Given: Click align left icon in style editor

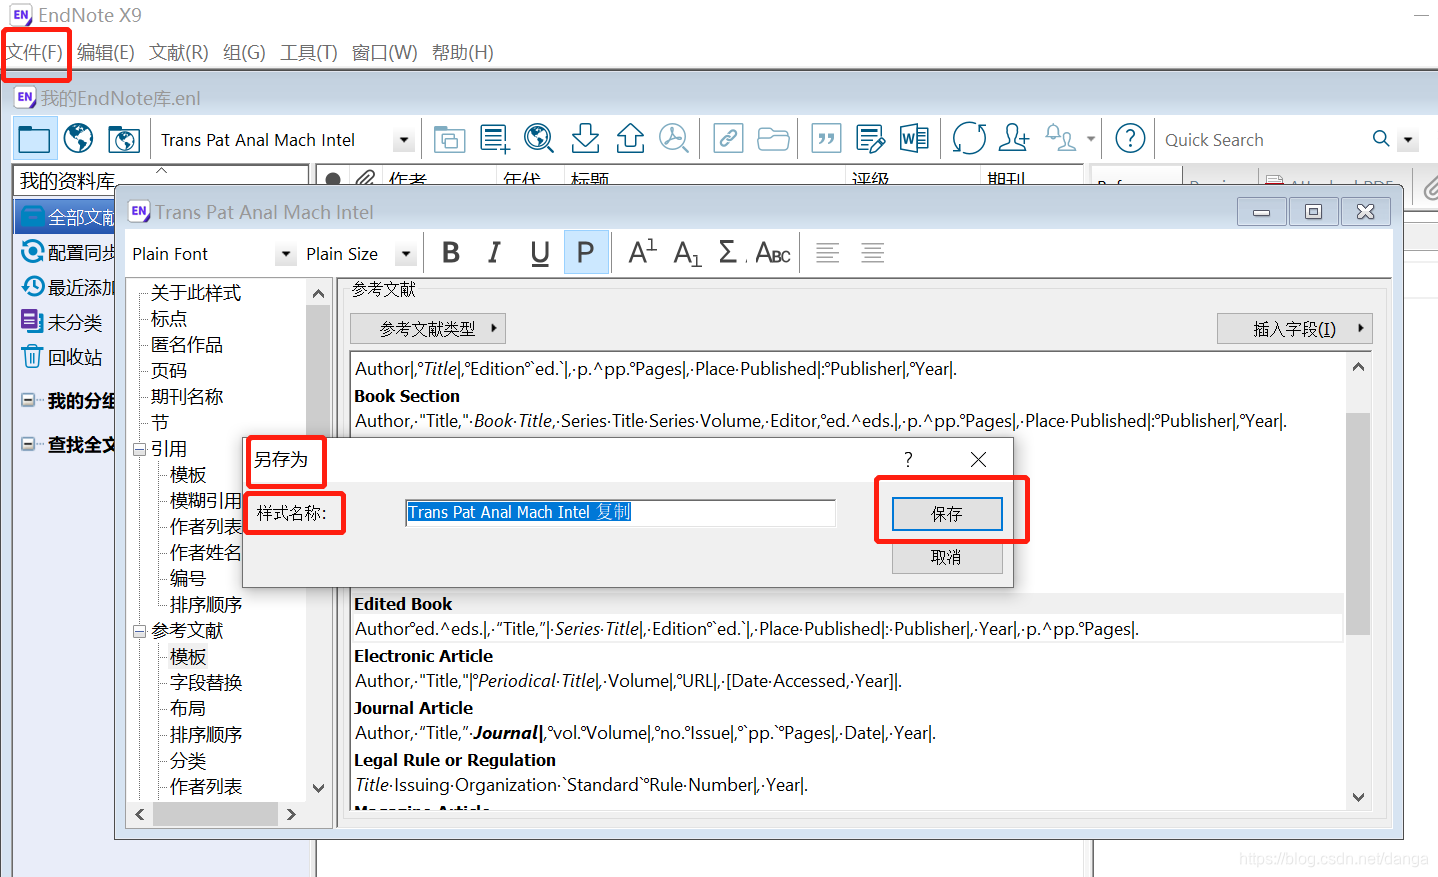Looking at the screenshot, I should 827,253.
